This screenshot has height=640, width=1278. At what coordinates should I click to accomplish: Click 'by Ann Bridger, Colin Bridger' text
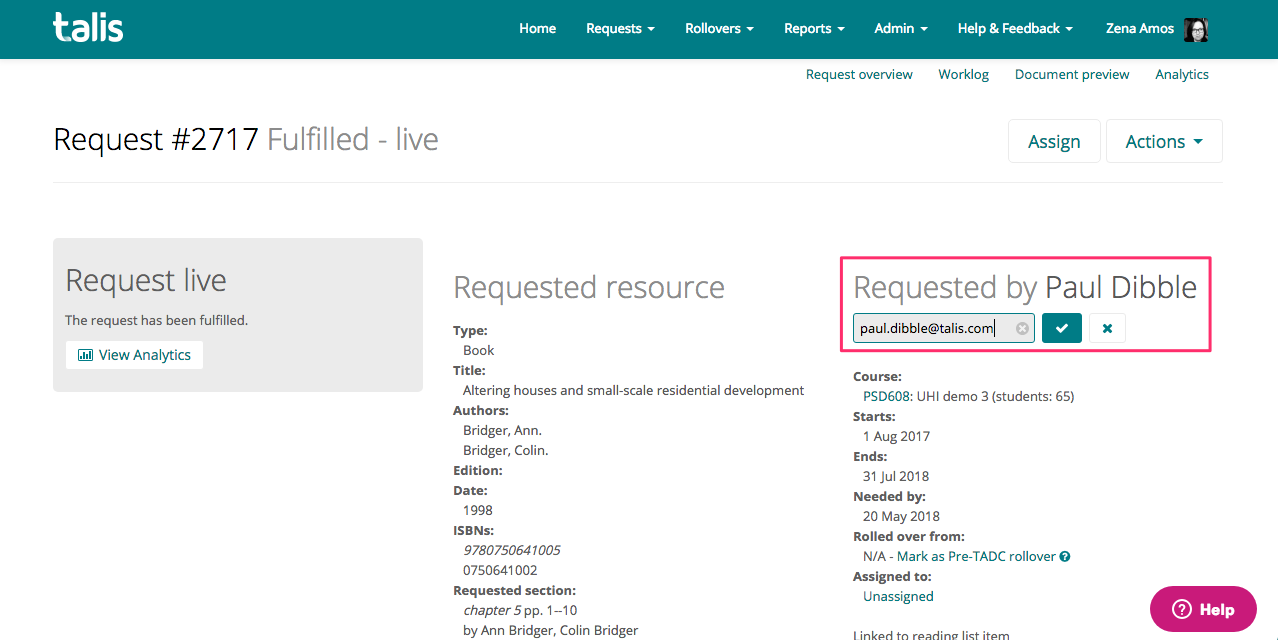click(x=550, y=630)
